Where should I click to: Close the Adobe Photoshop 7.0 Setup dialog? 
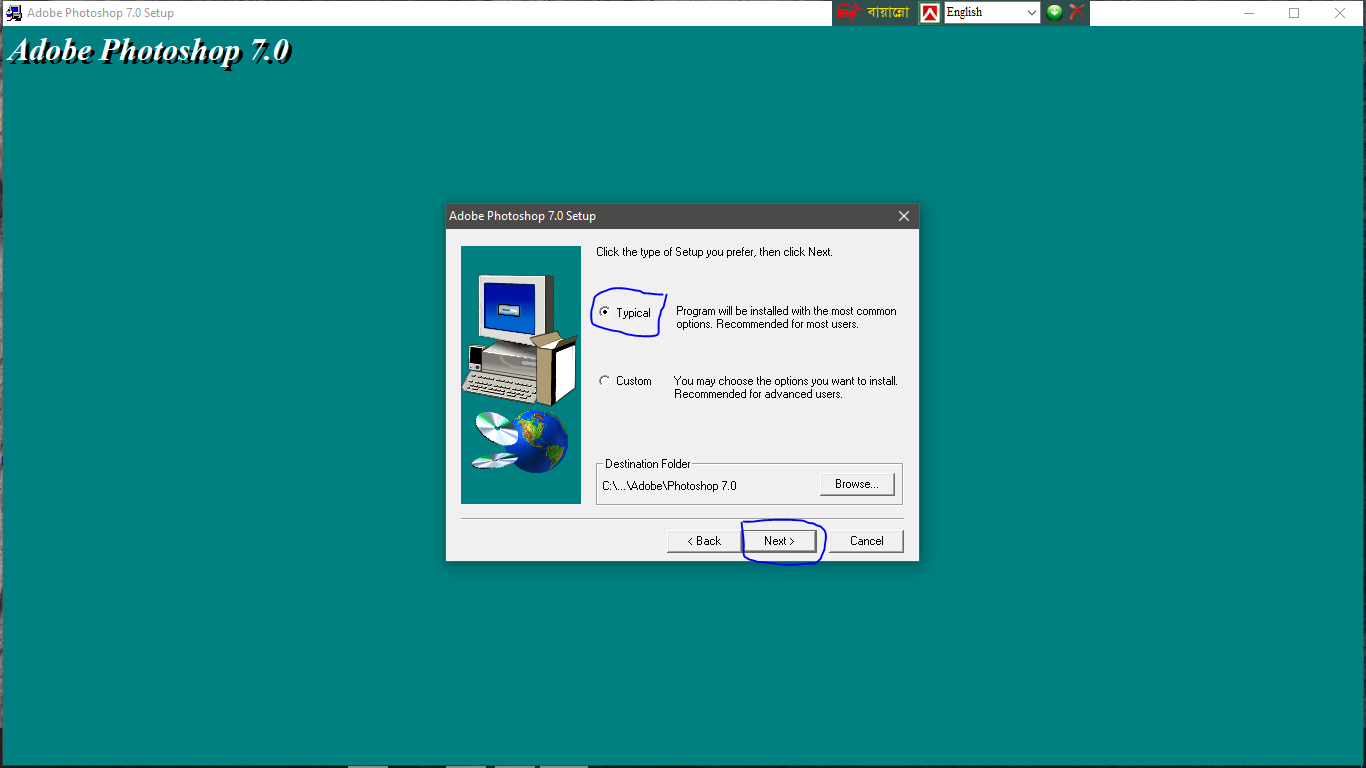(904, 216)
